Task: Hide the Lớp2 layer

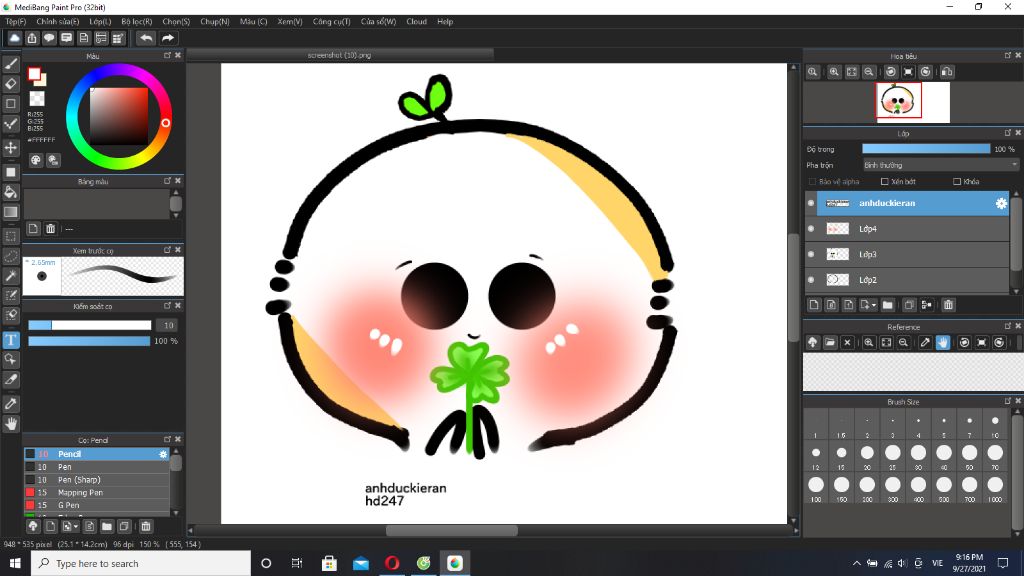Action: [x=811, y=280]
